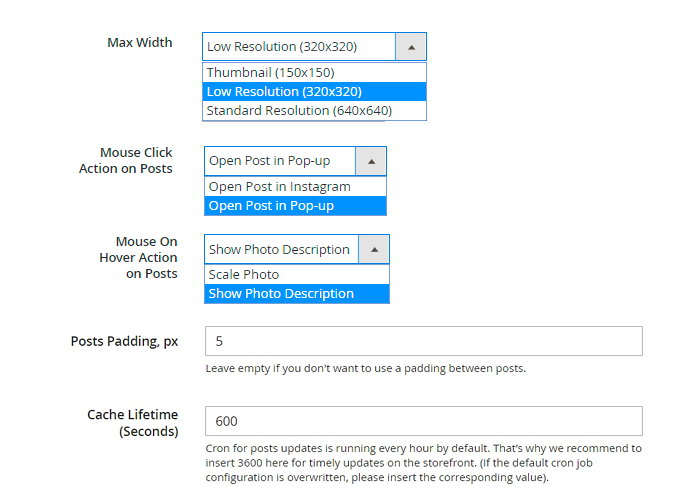Viewport: 679px width, 500px height.
Task: Open the Mouse Click Action select box
Action: tap(282, 161)
